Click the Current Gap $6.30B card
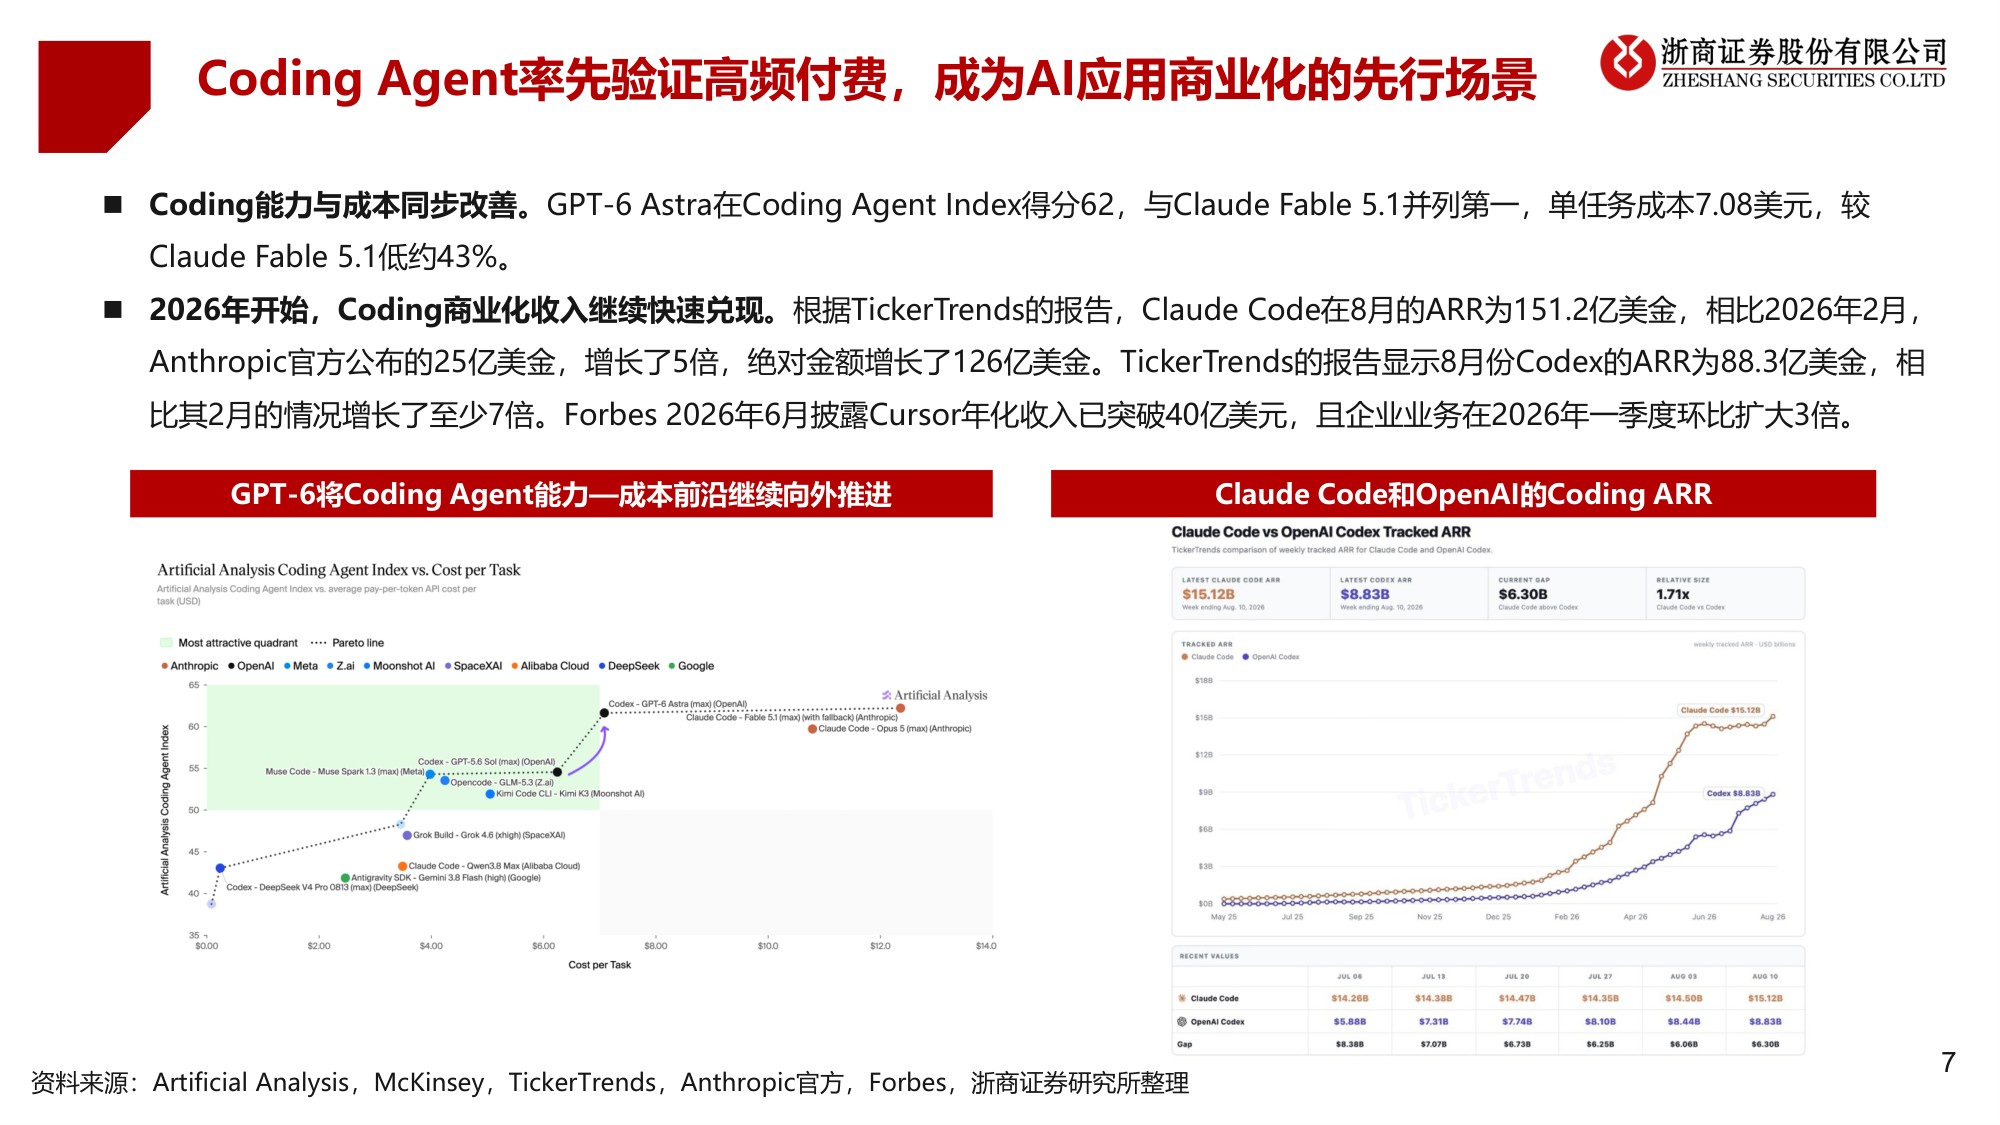The image size is (2000, 1125). (x=1567, y=593)
